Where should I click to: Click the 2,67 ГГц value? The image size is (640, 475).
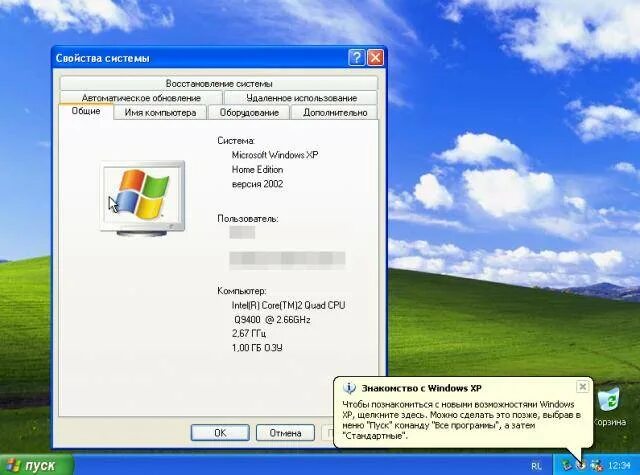[249, 334]
